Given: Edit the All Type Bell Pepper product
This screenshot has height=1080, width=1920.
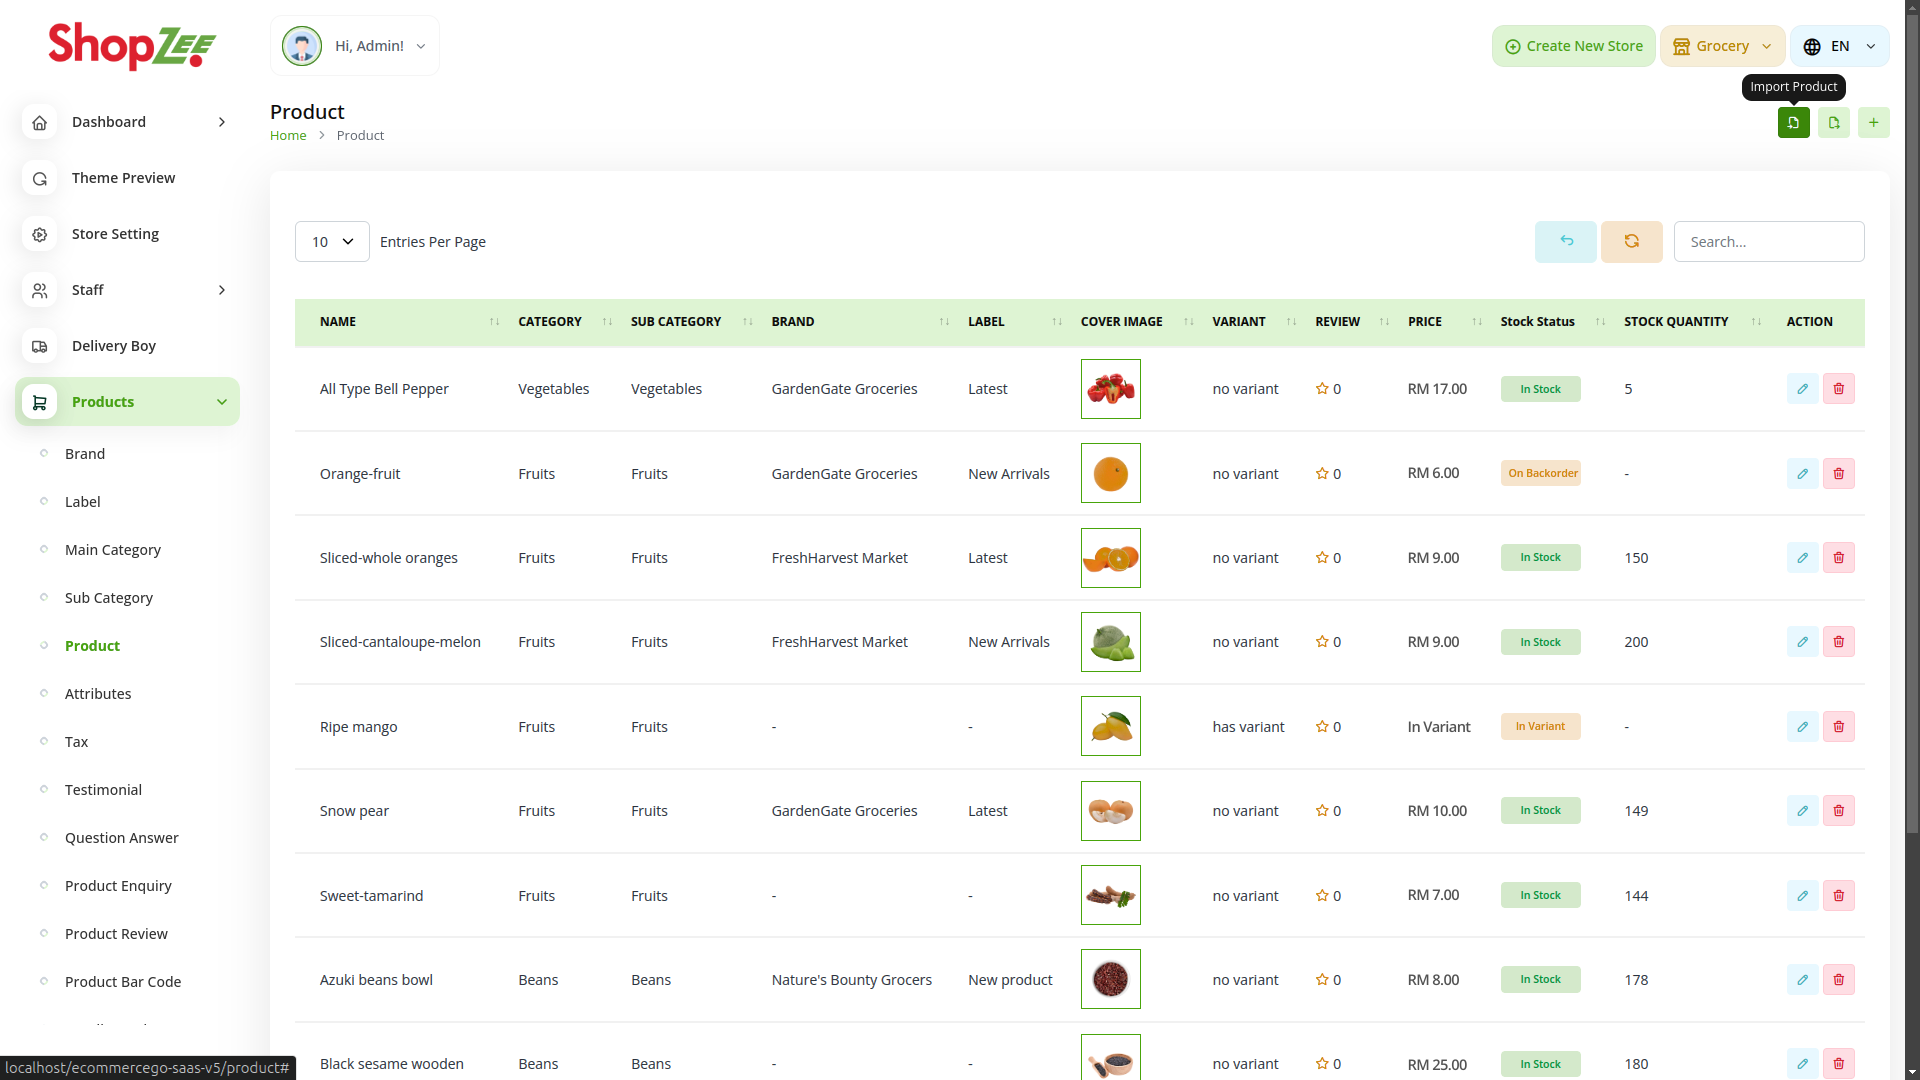Looking at the screenshot, I should 1802,389.
